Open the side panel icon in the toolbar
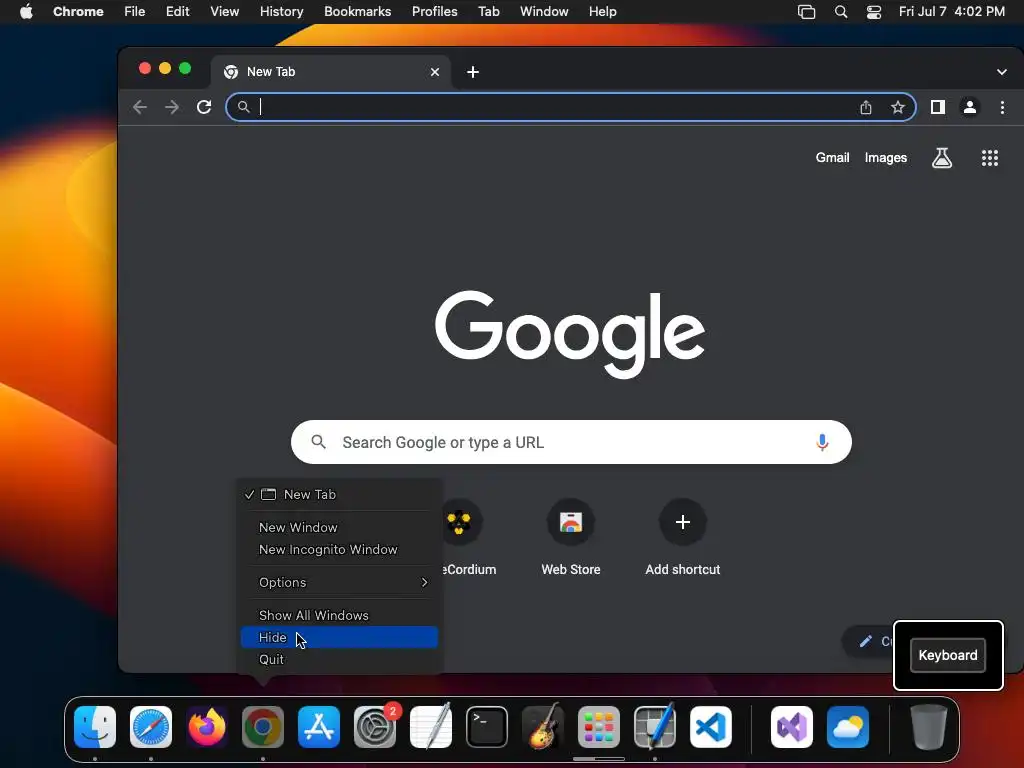1024x768 pixels. [938, 107]
